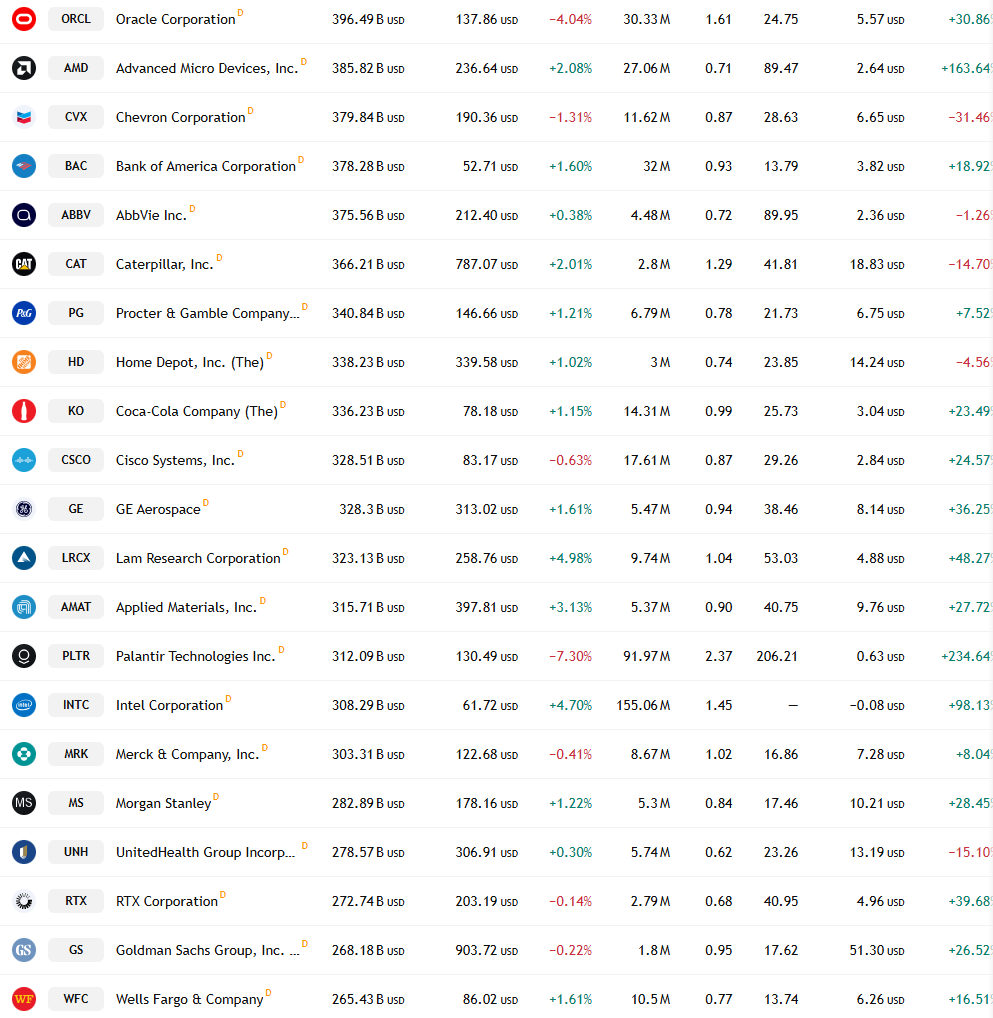Open the Palantir Technologies Inc. link
This screenshot has width=993, height=1018.
click(195, 656)
